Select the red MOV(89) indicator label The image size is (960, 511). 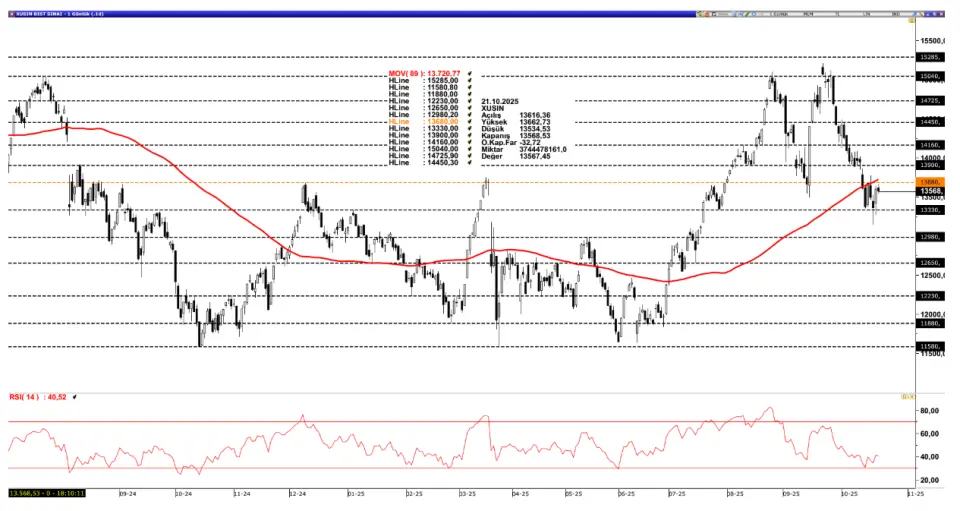click(x=424, y=73)
